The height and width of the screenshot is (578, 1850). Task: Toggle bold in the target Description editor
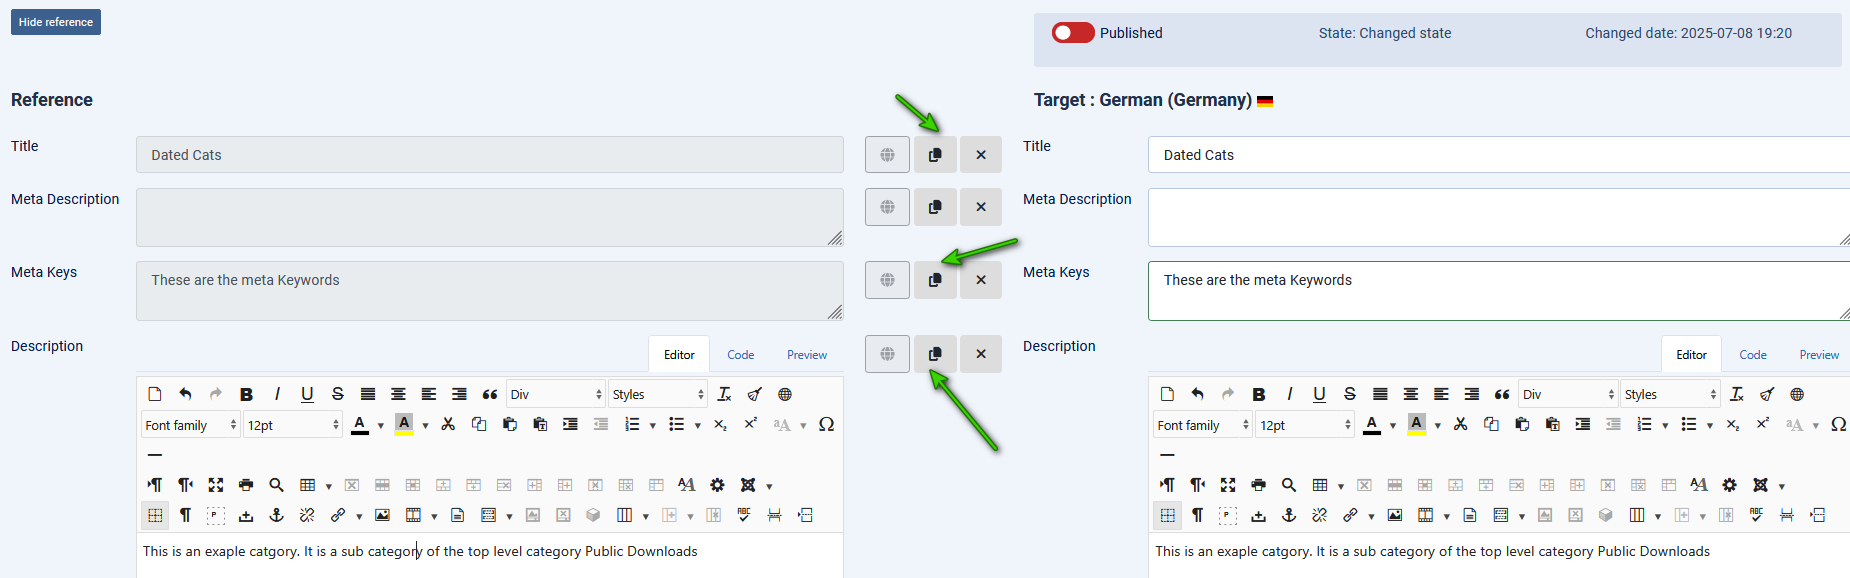1259,394
